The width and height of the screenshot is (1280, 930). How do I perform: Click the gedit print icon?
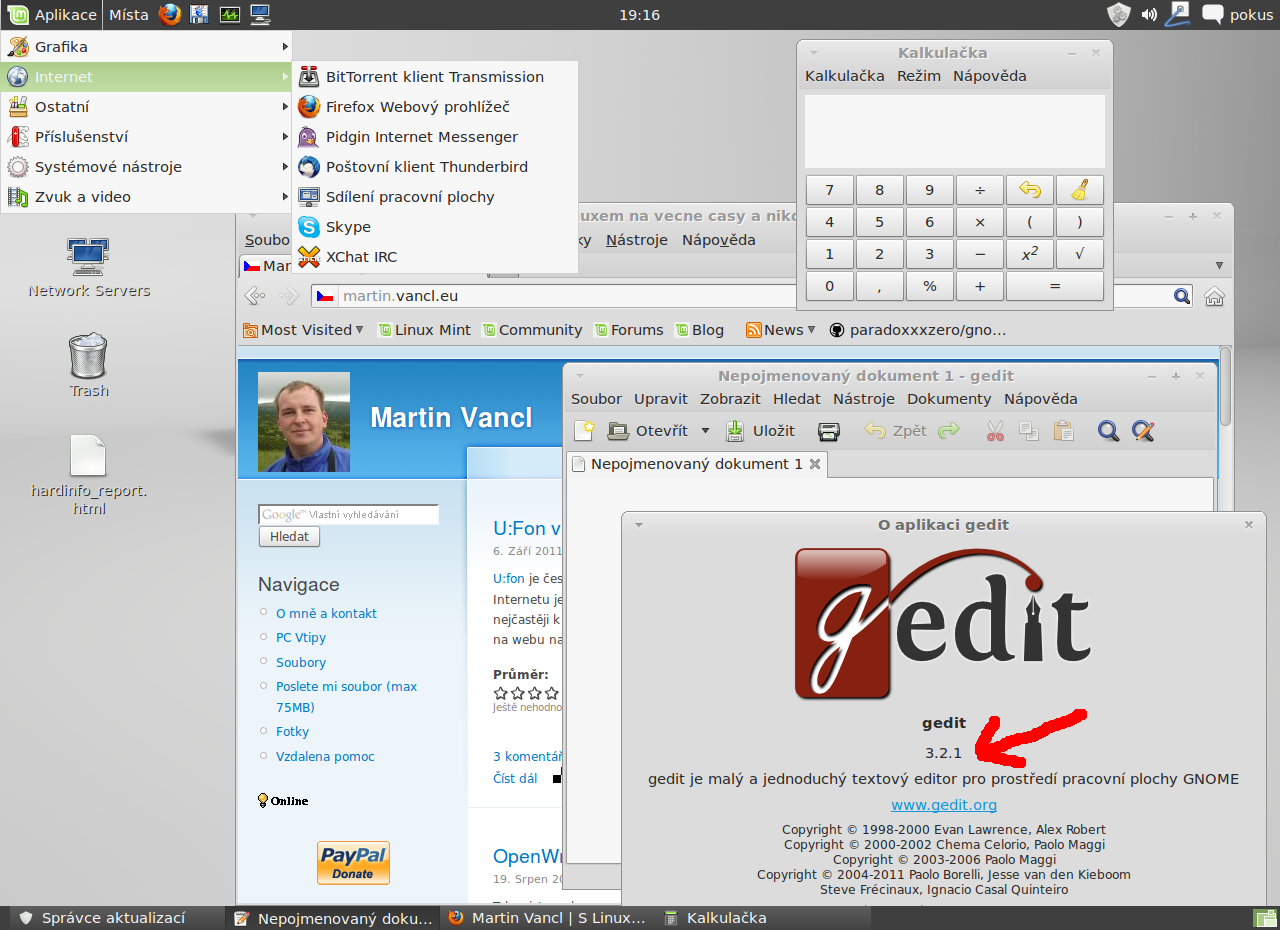point(829,431)
